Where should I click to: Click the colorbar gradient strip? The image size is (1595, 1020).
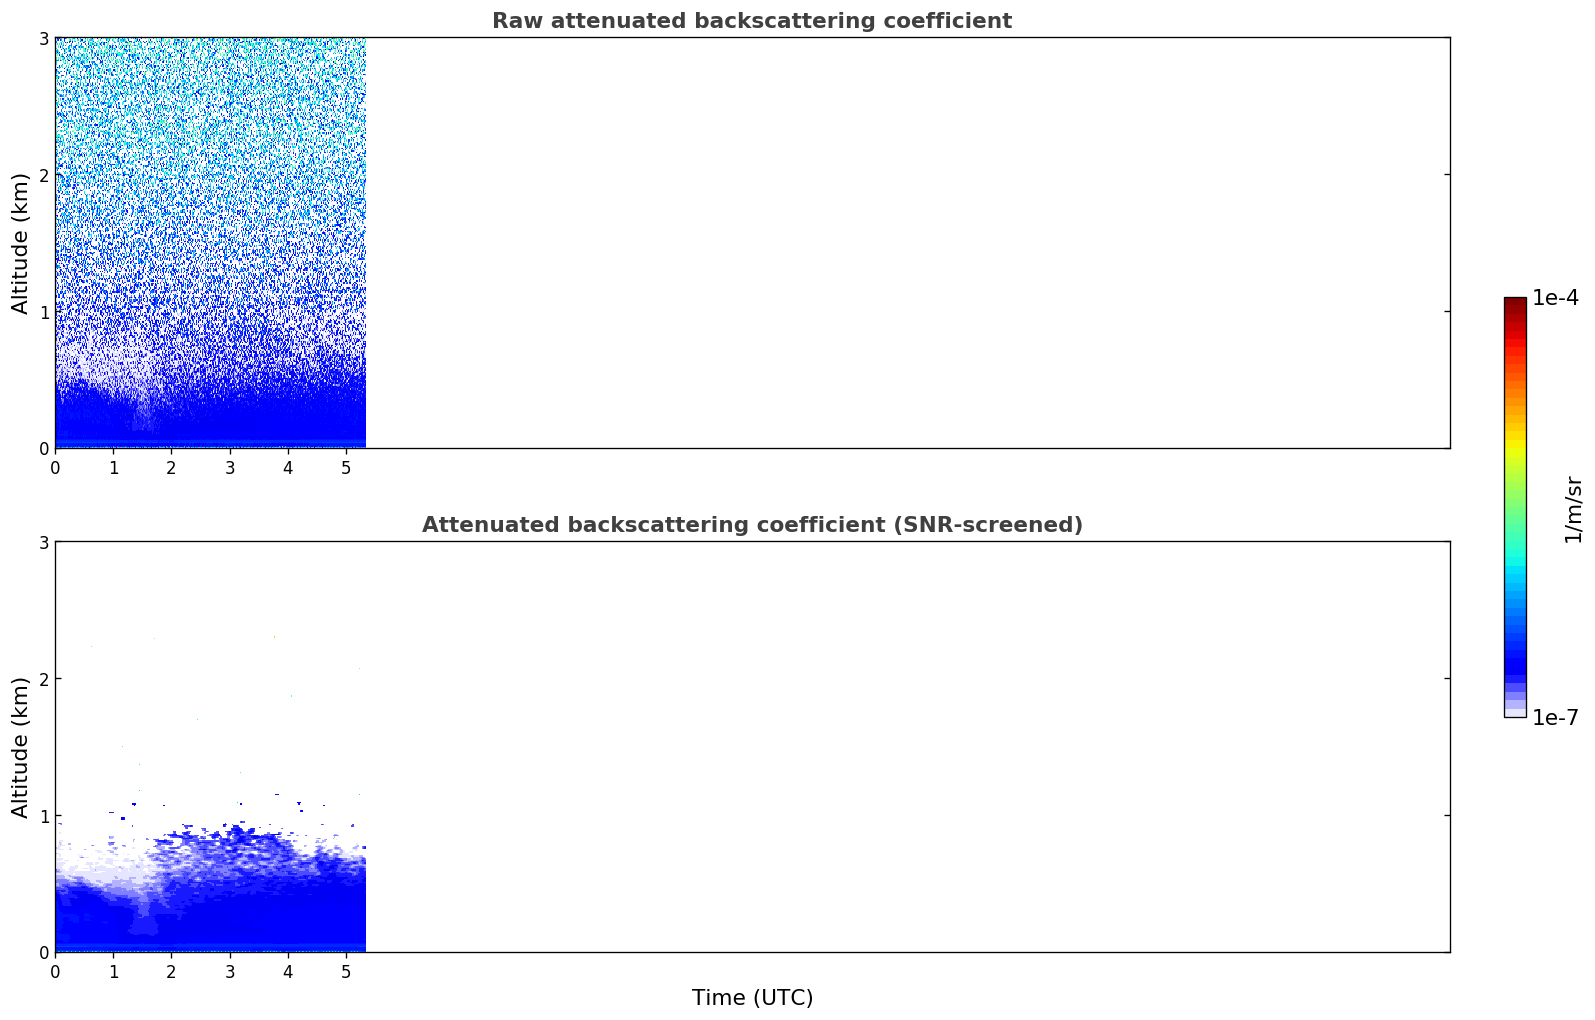click(1515, 507)
